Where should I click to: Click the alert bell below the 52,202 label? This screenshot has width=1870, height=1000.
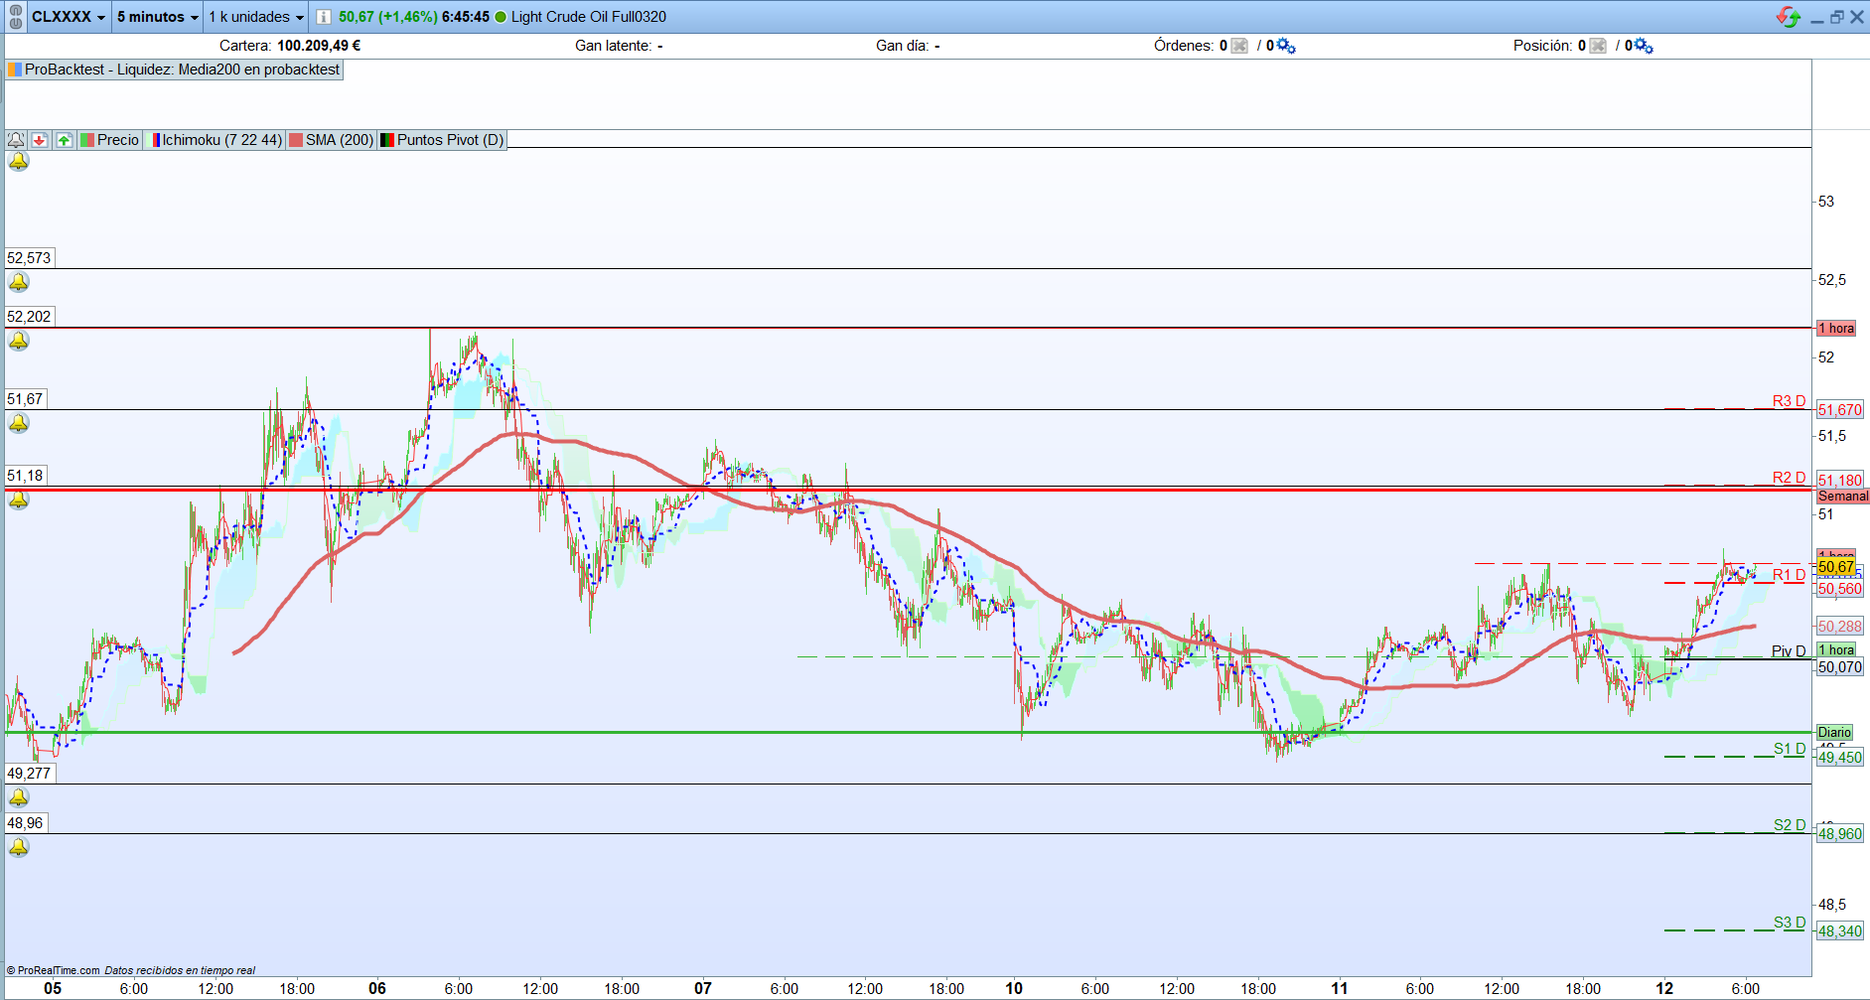(19, 341)
